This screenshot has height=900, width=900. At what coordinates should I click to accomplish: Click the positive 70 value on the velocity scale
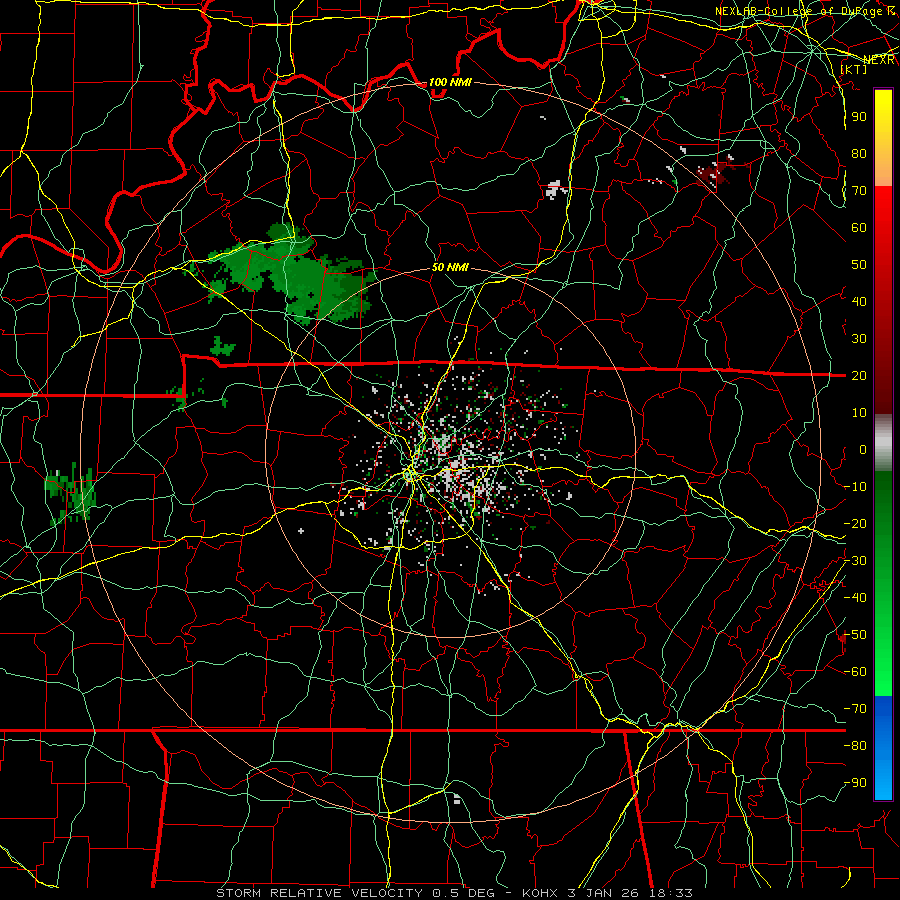pyautogui.click(x=859, y=191)
